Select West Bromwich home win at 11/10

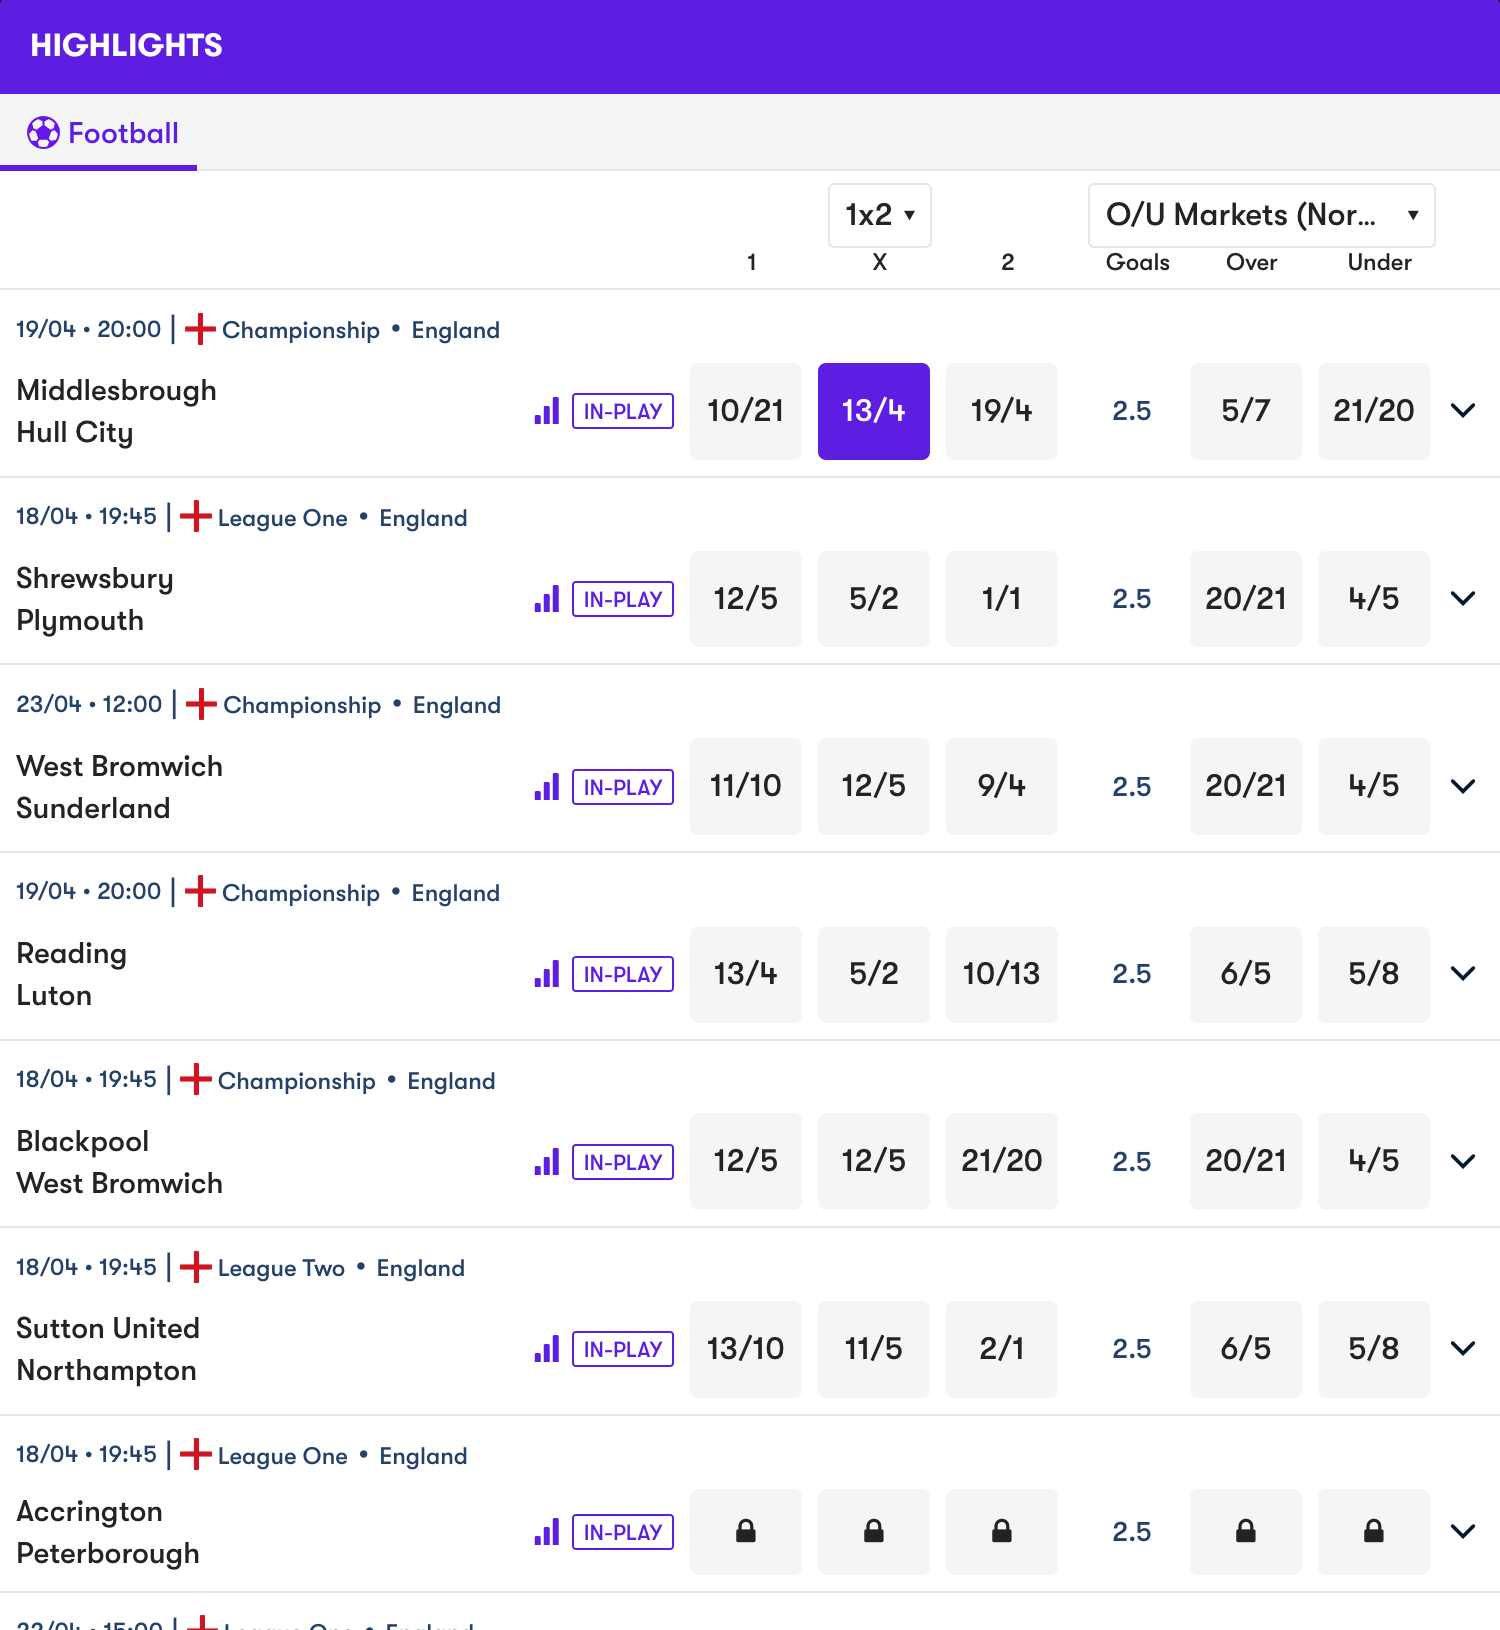746,786
